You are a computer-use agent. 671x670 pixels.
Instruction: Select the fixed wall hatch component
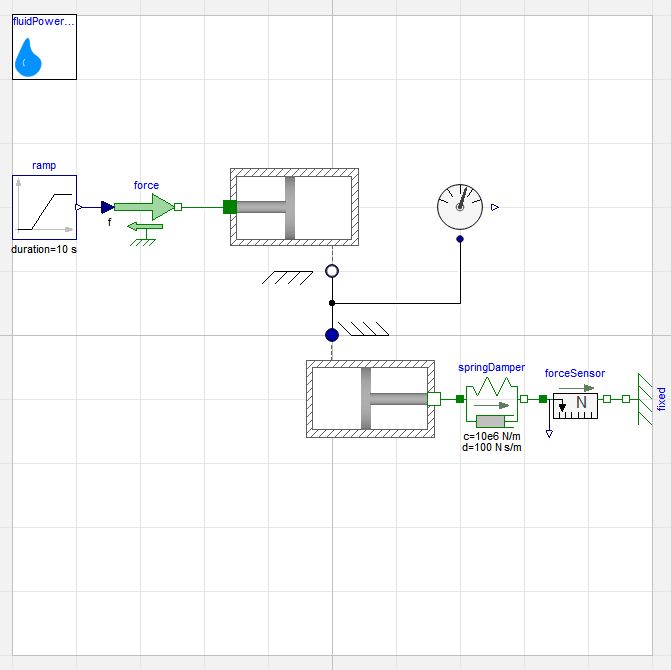(x=645, y=399)
